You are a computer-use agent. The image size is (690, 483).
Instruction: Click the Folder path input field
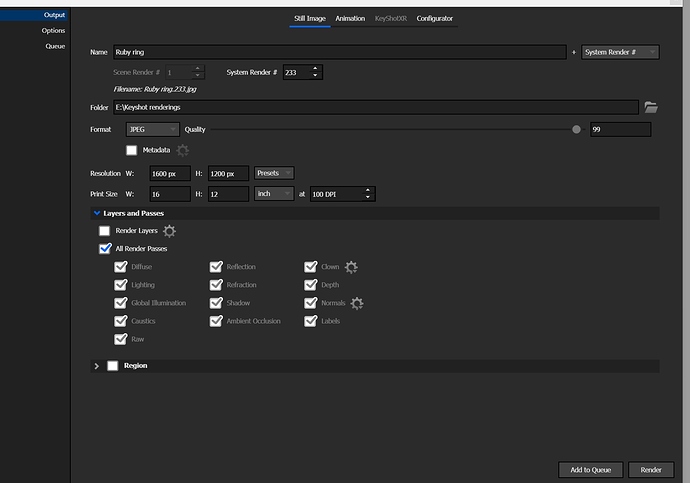376,107
